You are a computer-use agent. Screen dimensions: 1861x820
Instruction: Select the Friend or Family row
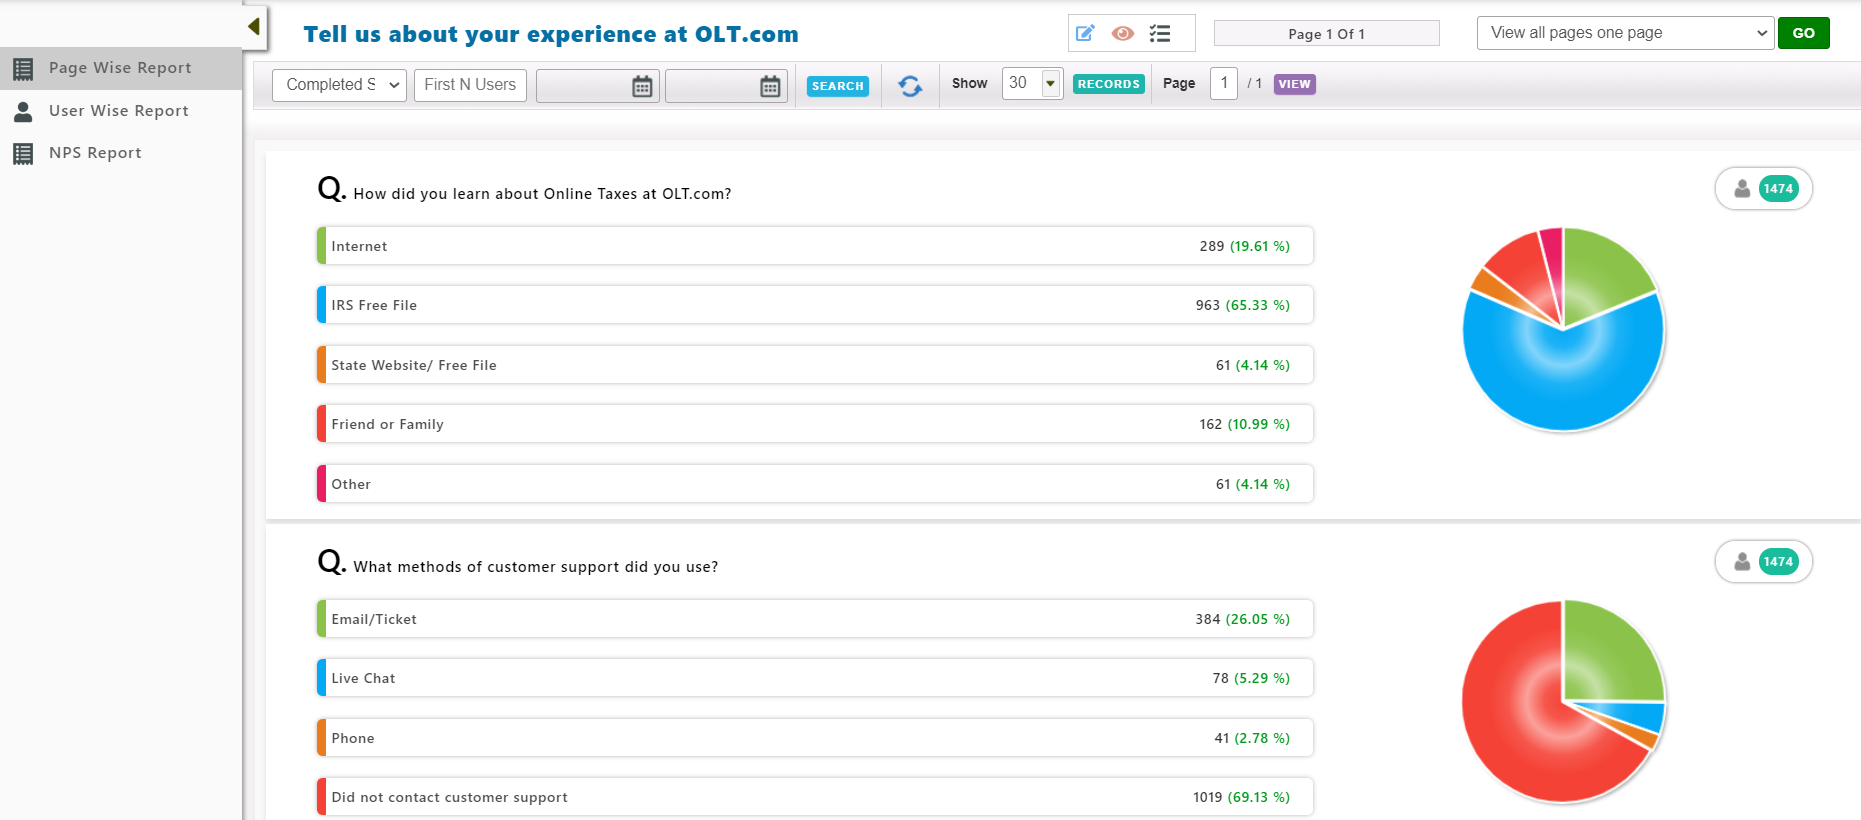[x=815, y=424]
